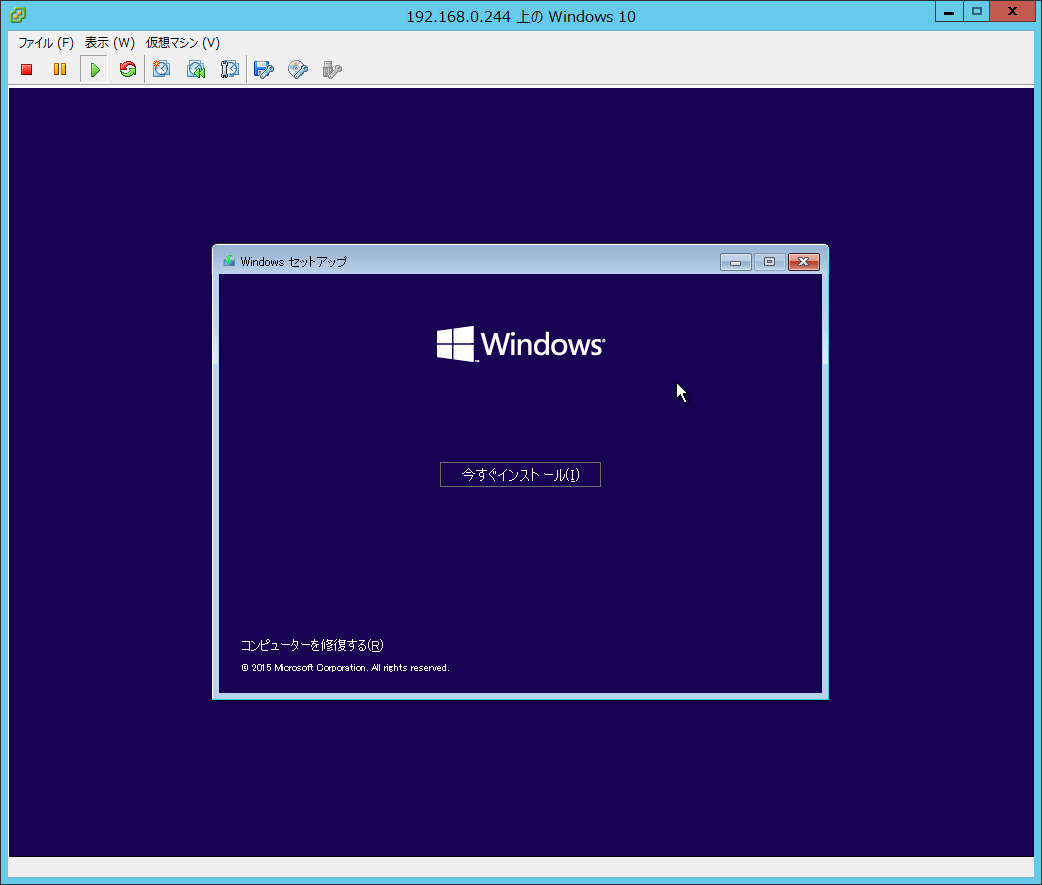Image resolution: width=1042 pixels, height=885 pixels.
Task: Click the 今すぐインストール(I) button
Action: click(x=520, y=474)
